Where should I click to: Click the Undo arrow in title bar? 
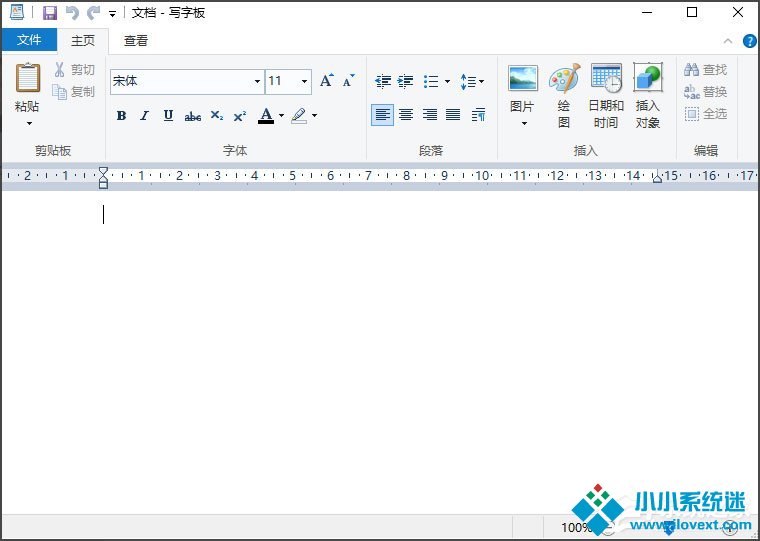pos(72,13)
